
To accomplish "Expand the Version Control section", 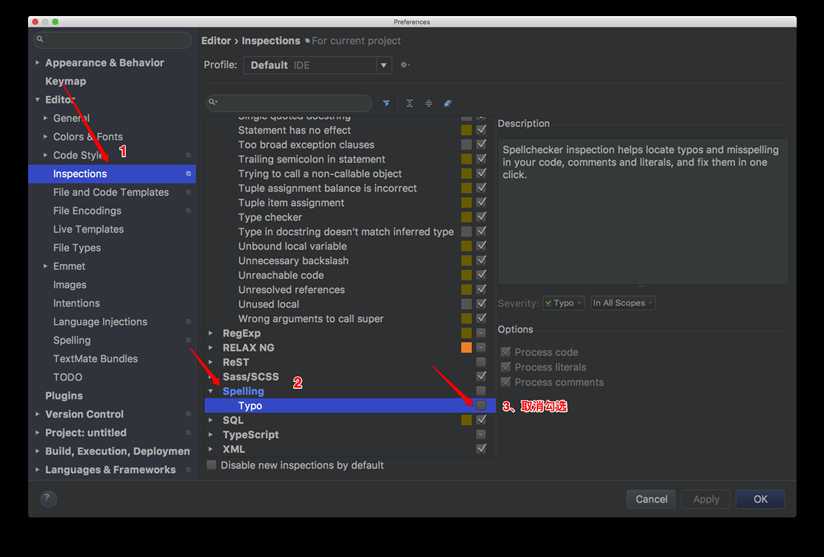I will pos(37,414).
